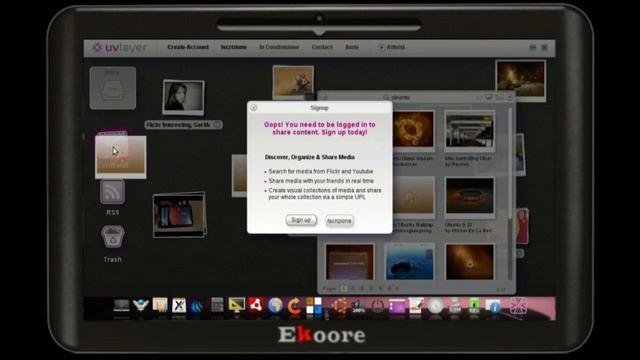The width and height of the screenshot is (640, 360).
Task: Select the black-and-white woman portrait photo
Action: tap(183, 97)
